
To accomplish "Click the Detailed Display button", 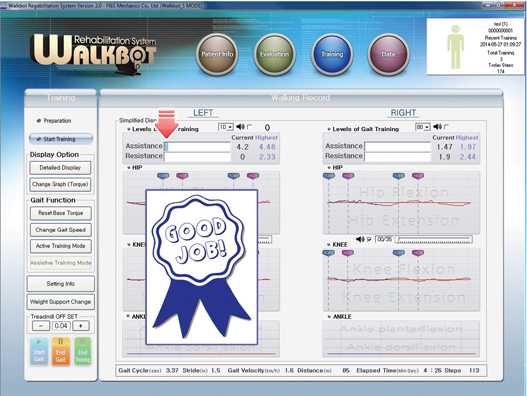I will coord(60,168).
